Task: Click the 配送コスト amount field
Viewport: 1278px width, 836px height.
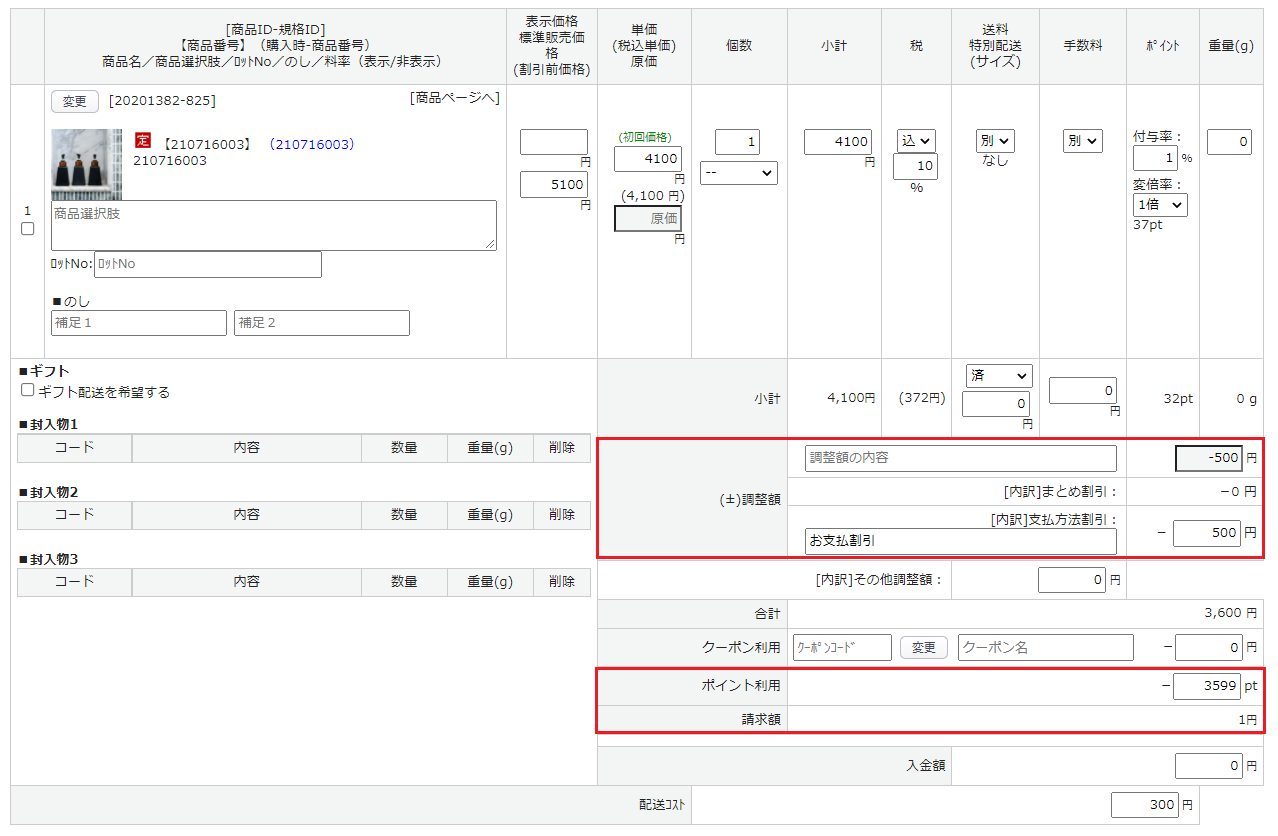Action: pos(1145,805)
